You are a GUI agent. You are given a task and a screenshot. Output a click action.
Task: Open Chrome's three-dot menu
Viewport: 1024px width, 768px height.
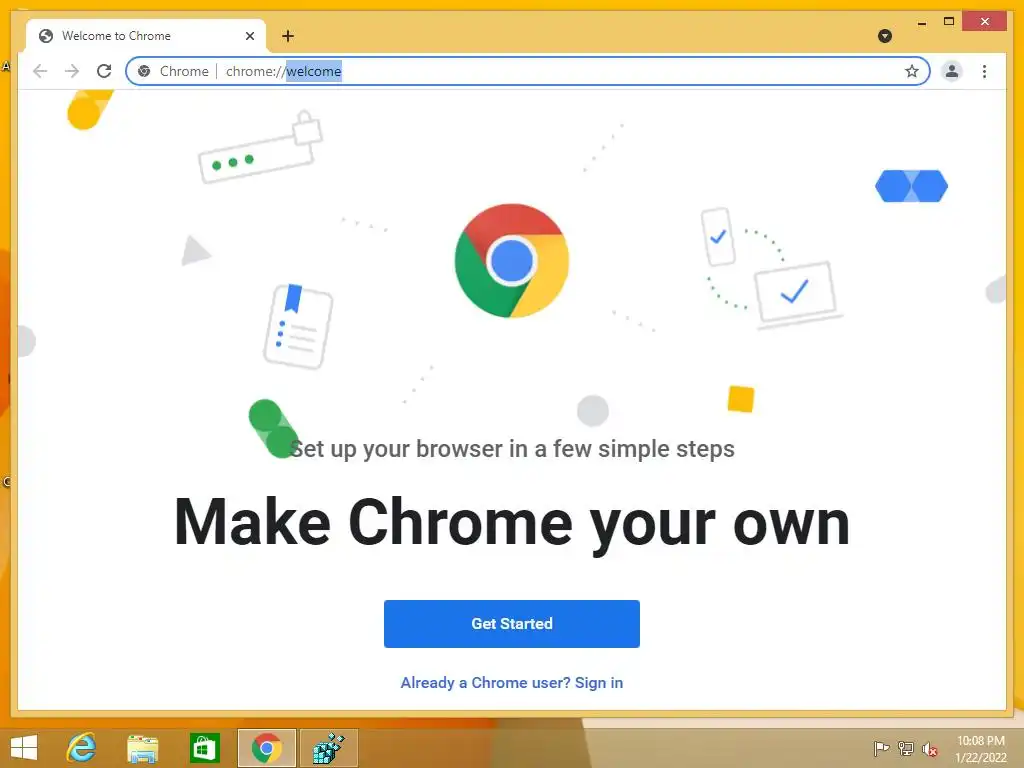point(984,71)
